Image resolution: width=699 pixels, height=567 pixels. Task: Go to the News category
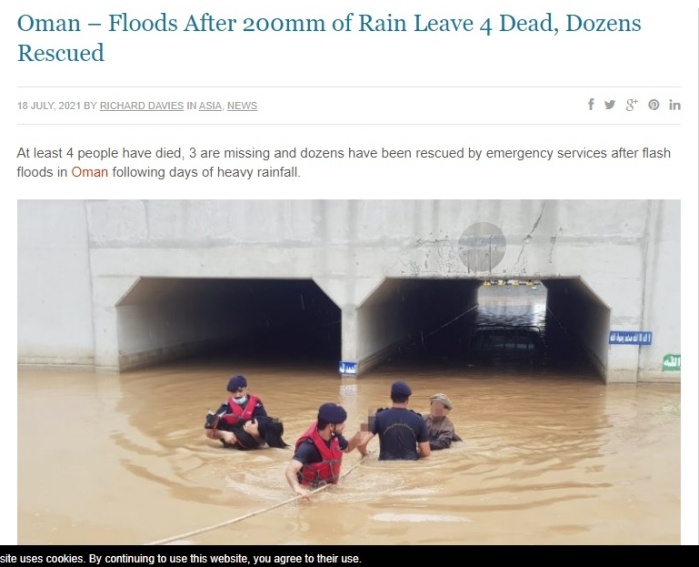(242, 106)
